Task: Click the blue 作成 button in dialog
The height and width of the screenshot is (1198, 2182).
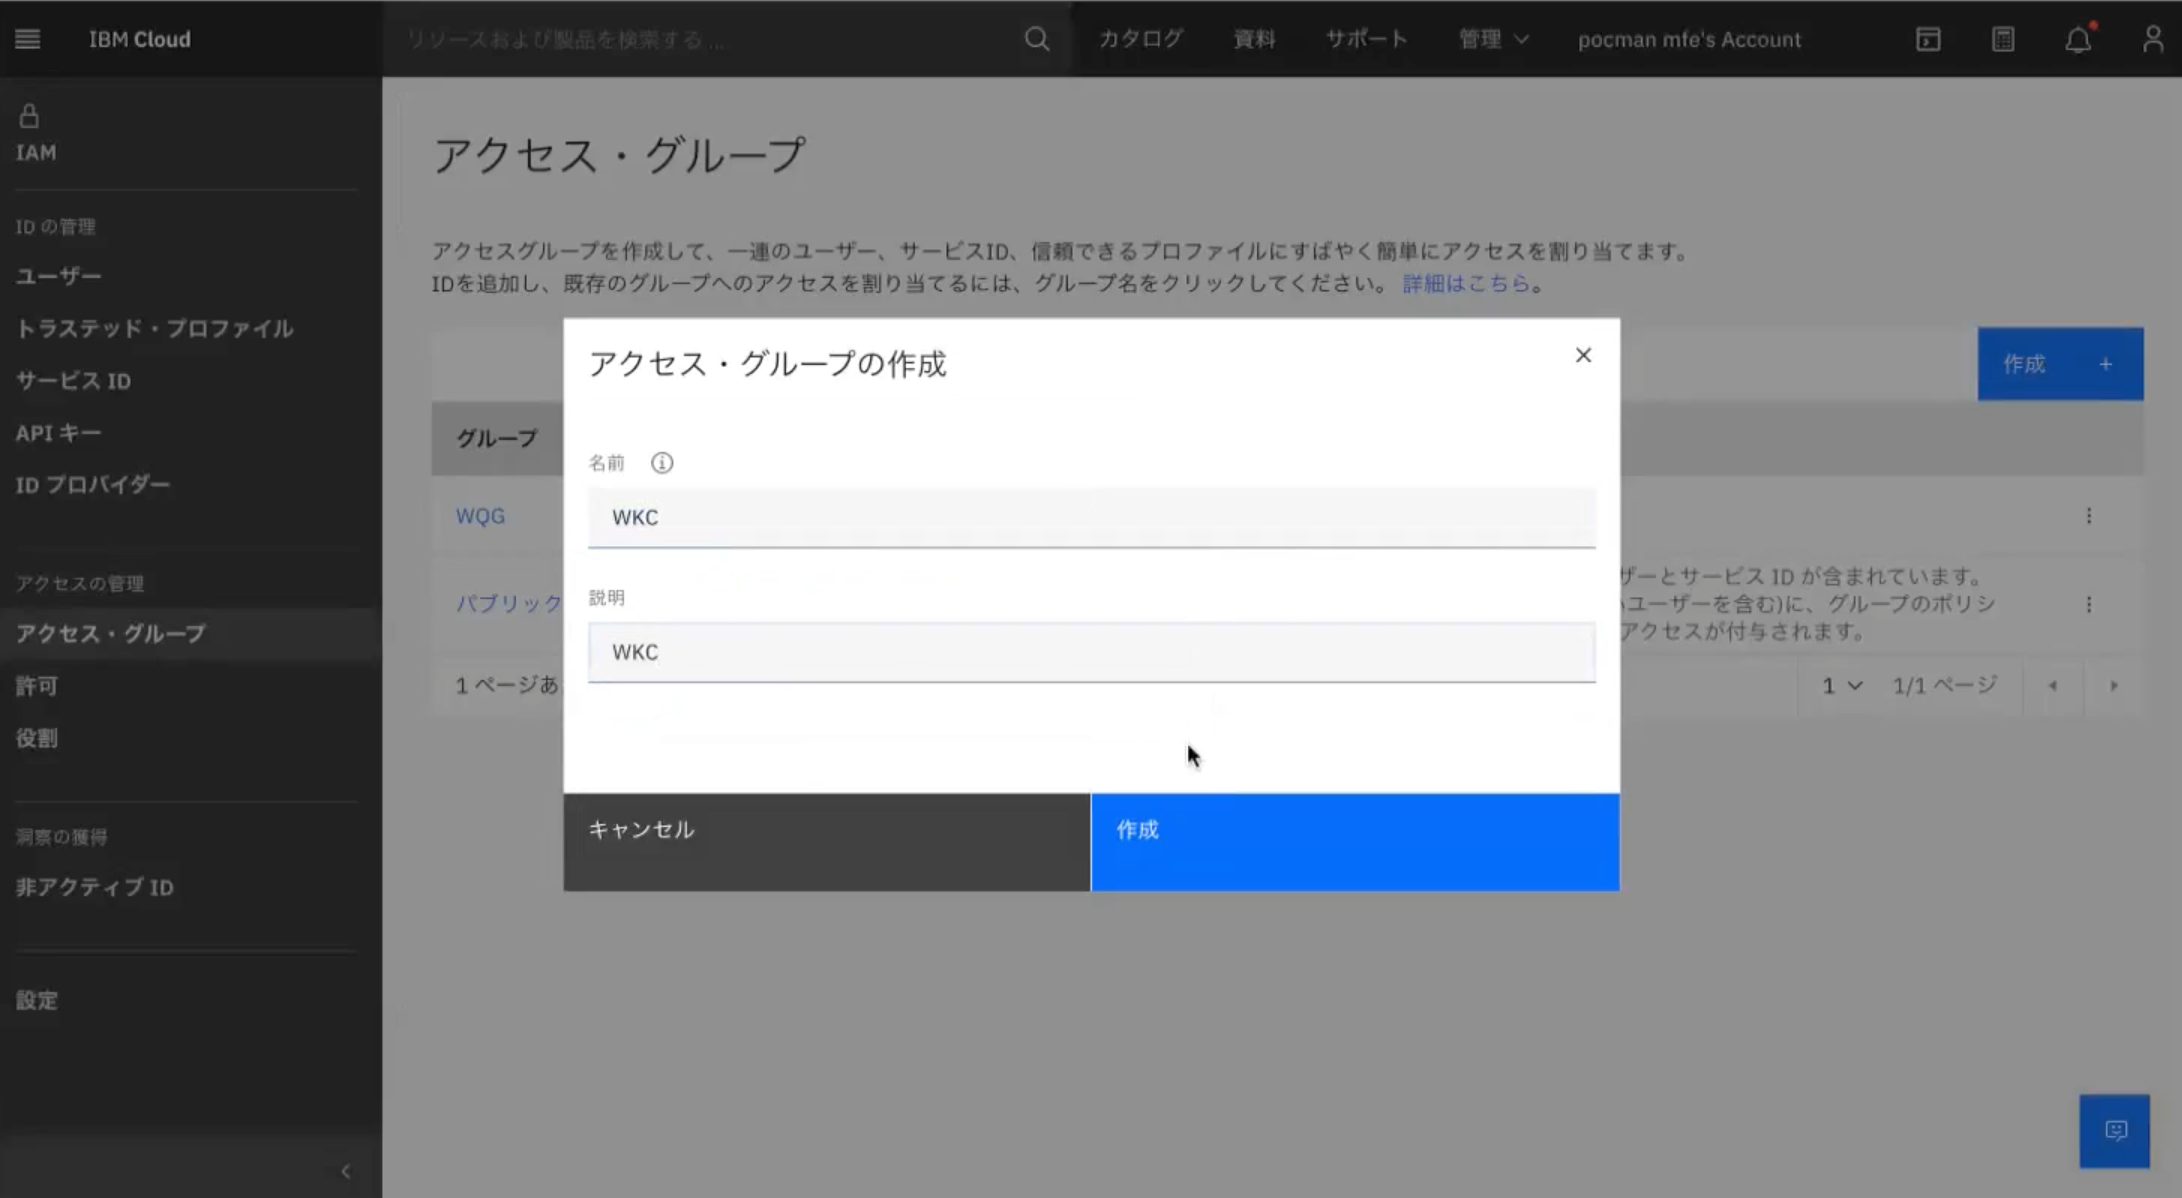Action: (1355, 841)
